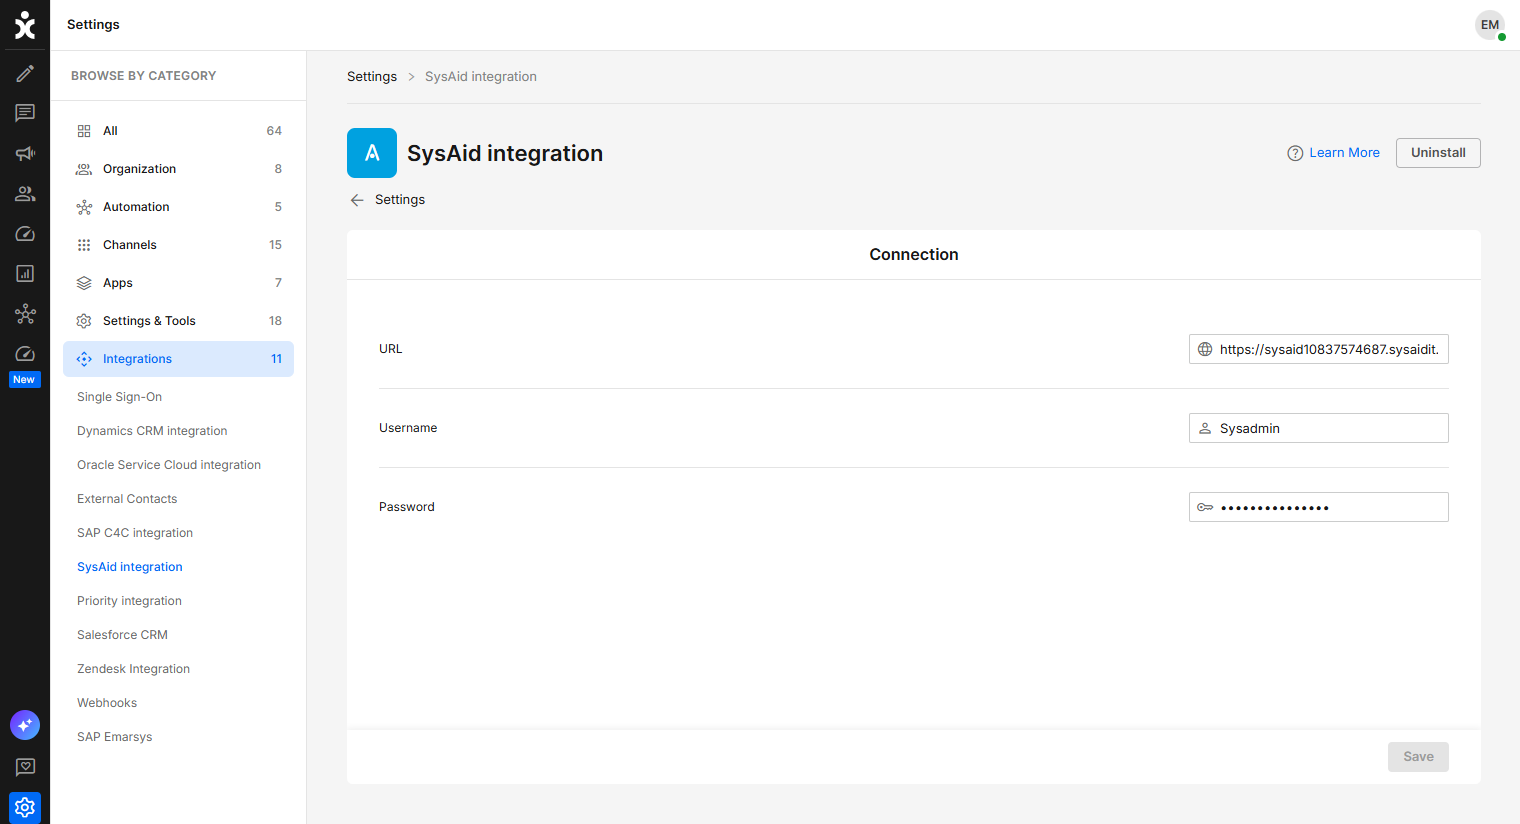Open the megaphone campaigns sidebar icon

(25, 153)
